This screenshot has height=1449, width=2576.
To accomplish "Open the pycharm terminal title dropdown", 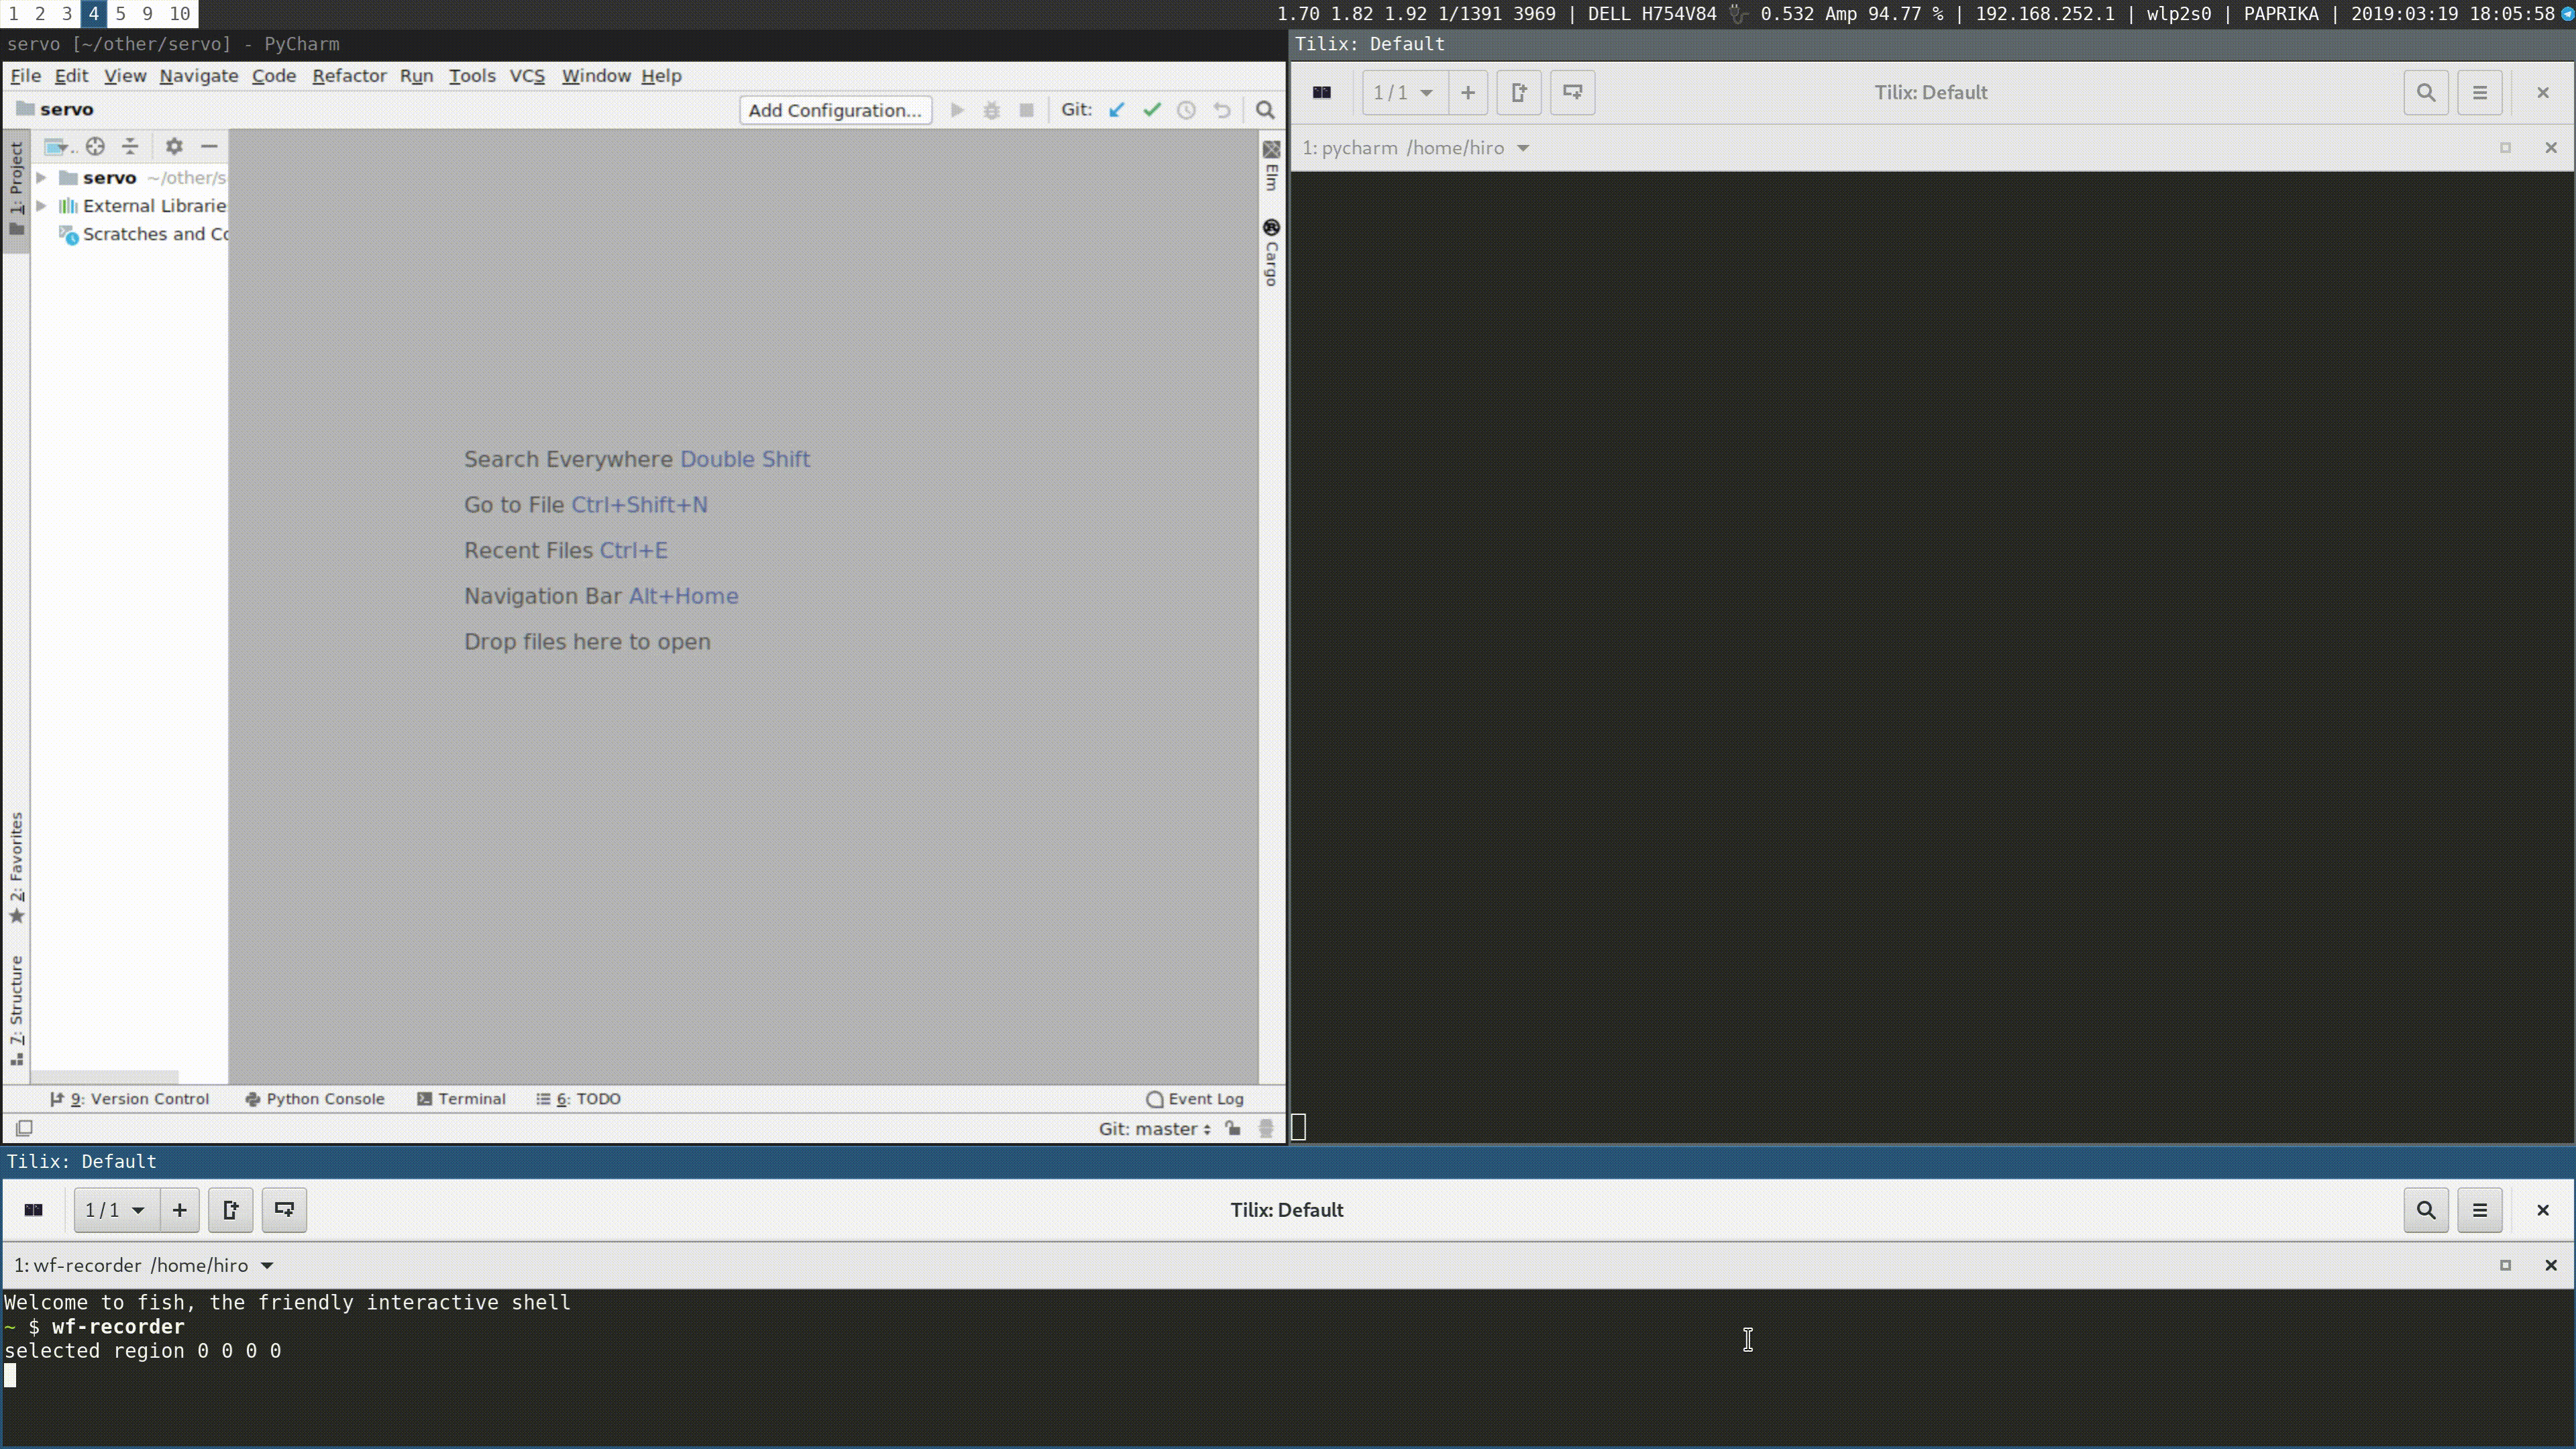I will 1523,147.
